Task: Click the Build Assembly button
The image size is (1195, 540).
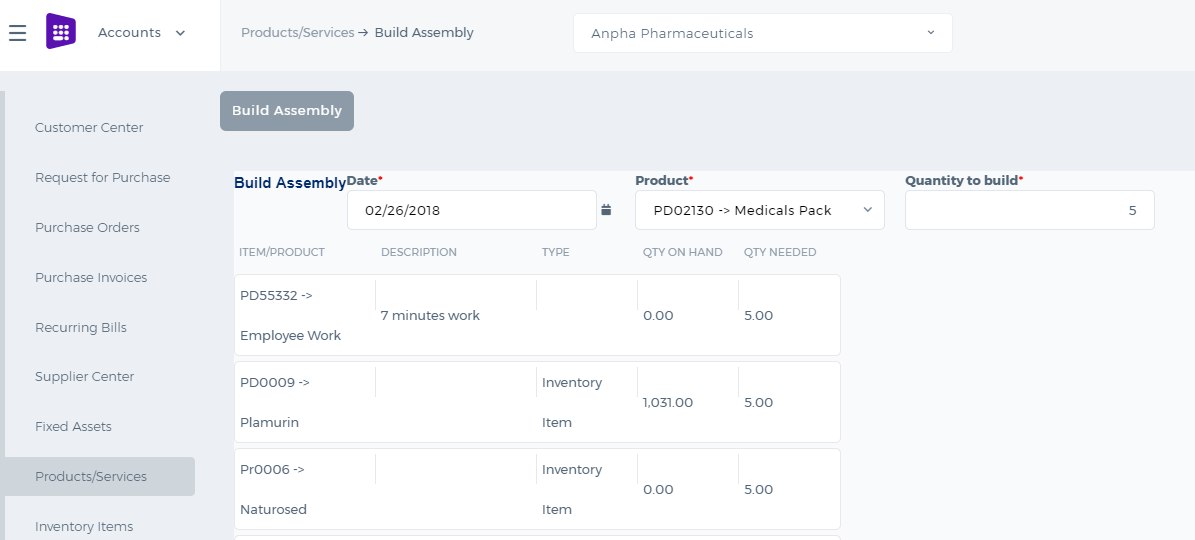Action: 287,111
